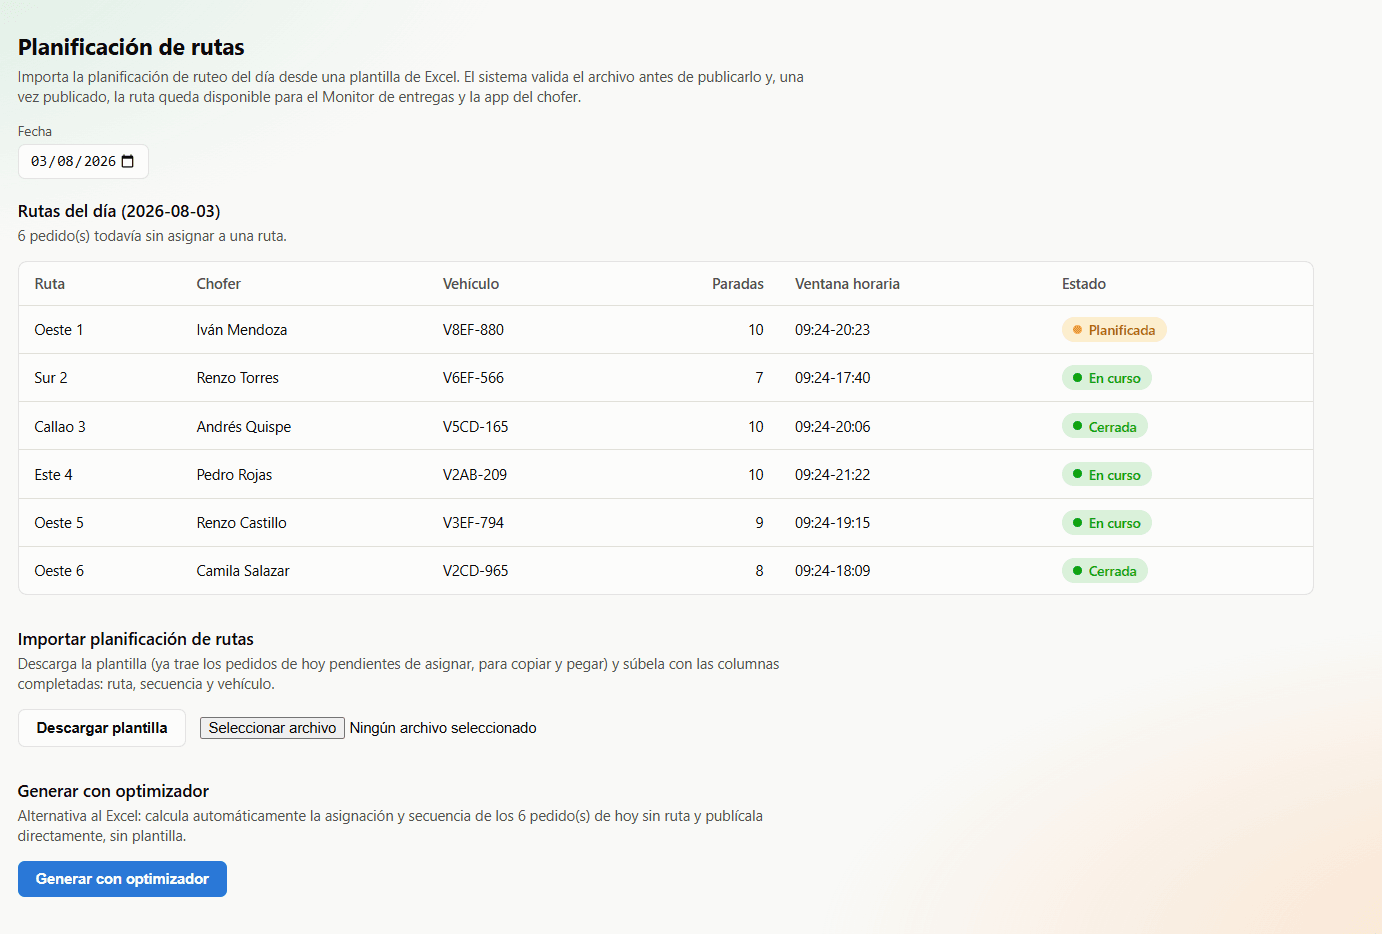This screenshot has width=1382, height=934.
Task: Click driver name Renzo Castillo
Action: coord(242,523)
